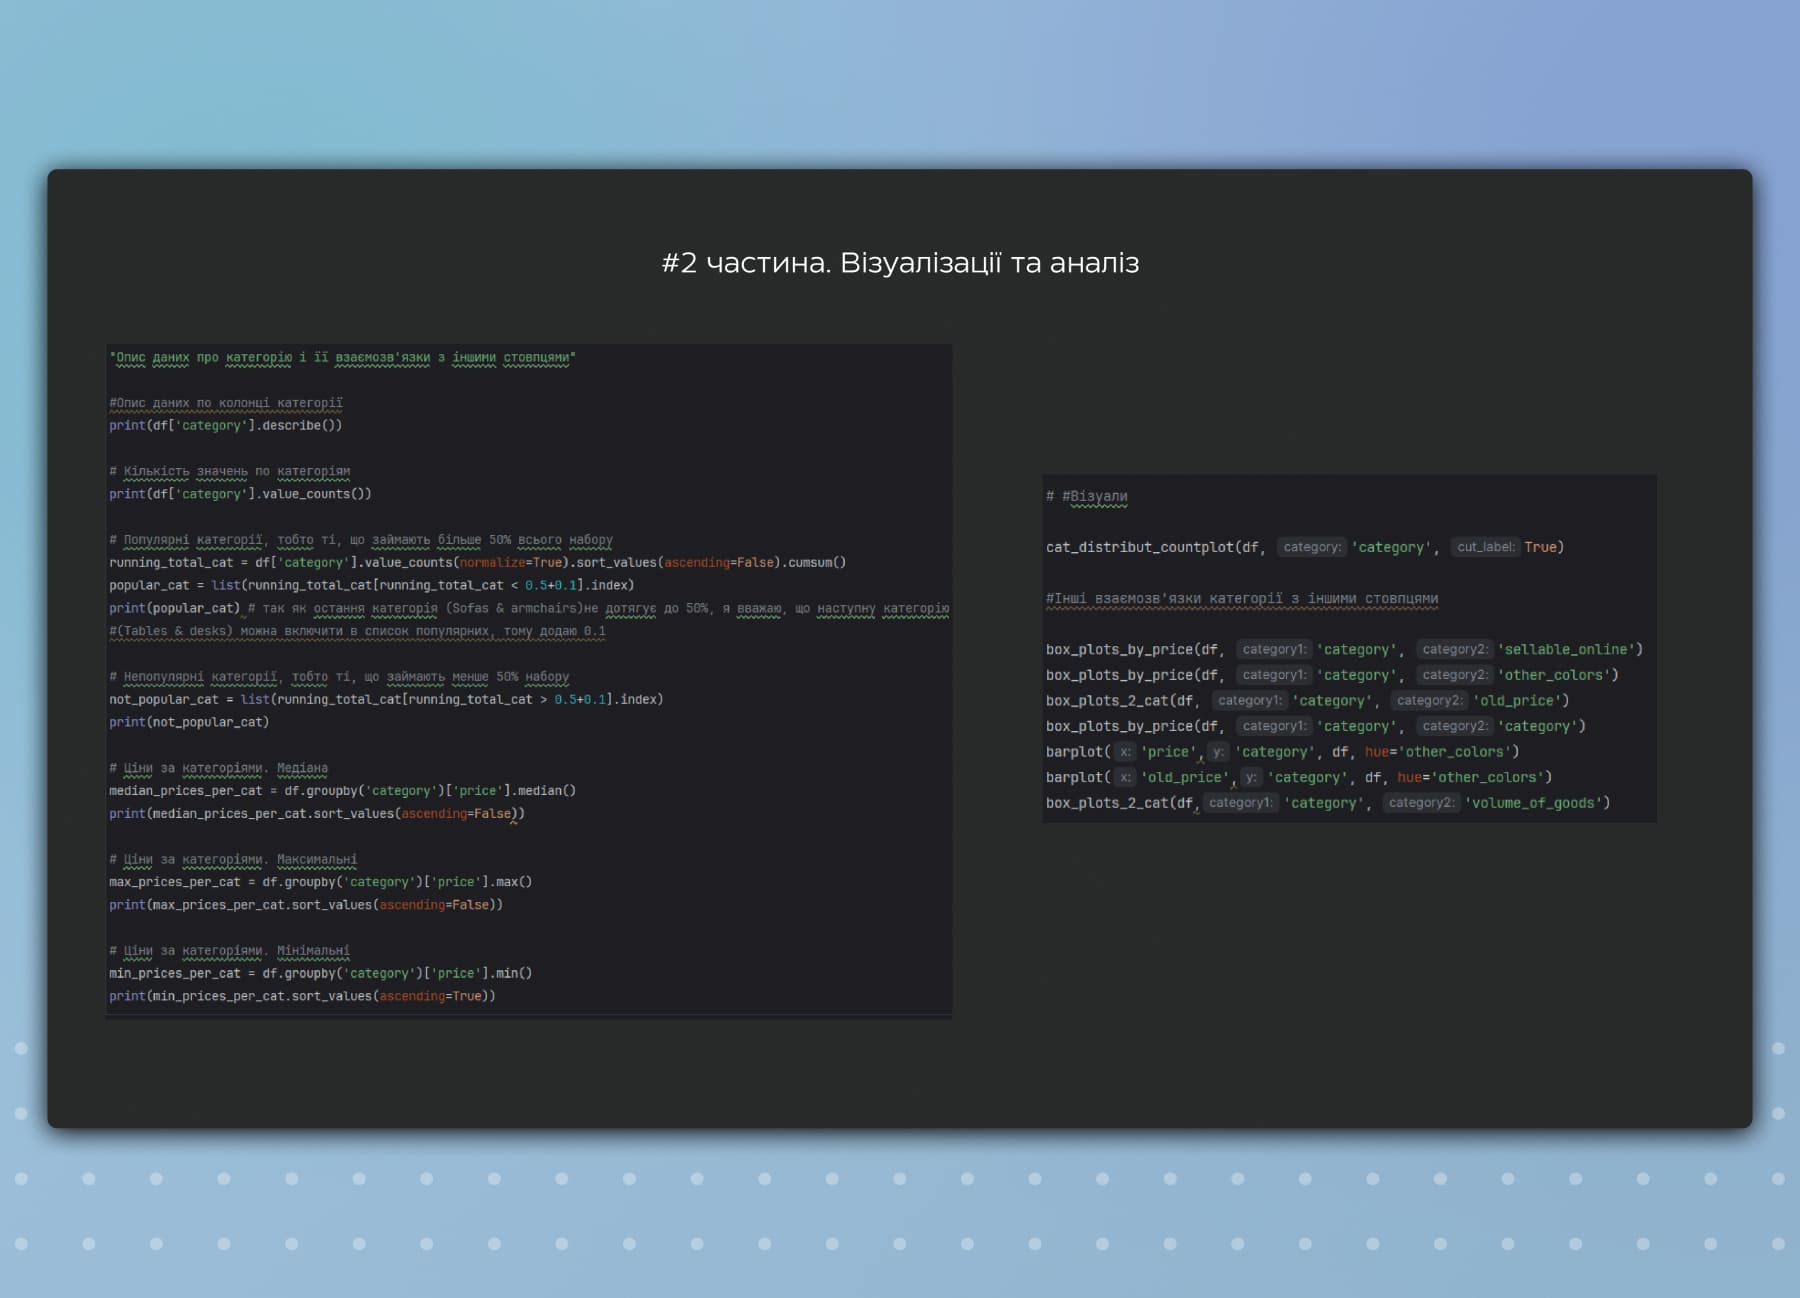Click the "not_popular_cat = list(" assignment line

coord(386,700)
